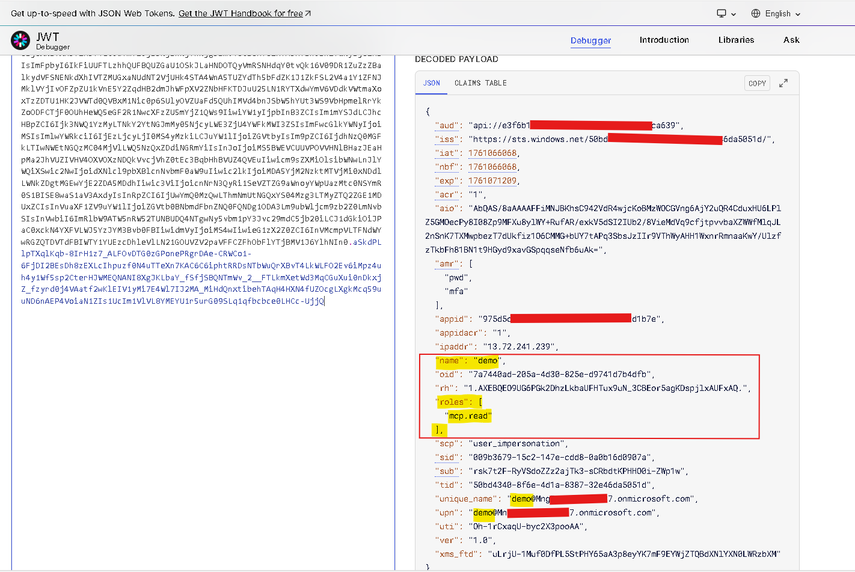Select the JSON payload tab
The width and height of the screenshot is (855, 572).
tap(431, 83)
